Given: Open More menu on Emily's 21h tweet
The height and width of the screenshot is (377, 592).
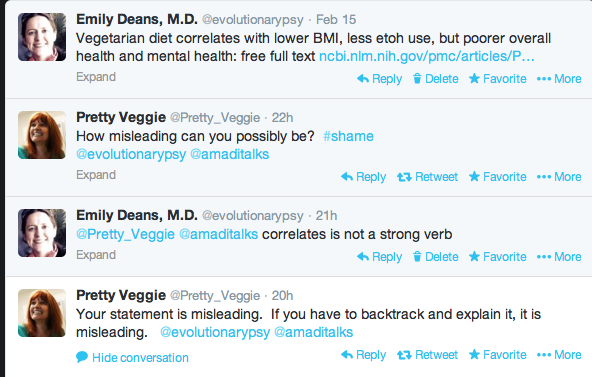Looking at the screenshot, I should (559, 257).
